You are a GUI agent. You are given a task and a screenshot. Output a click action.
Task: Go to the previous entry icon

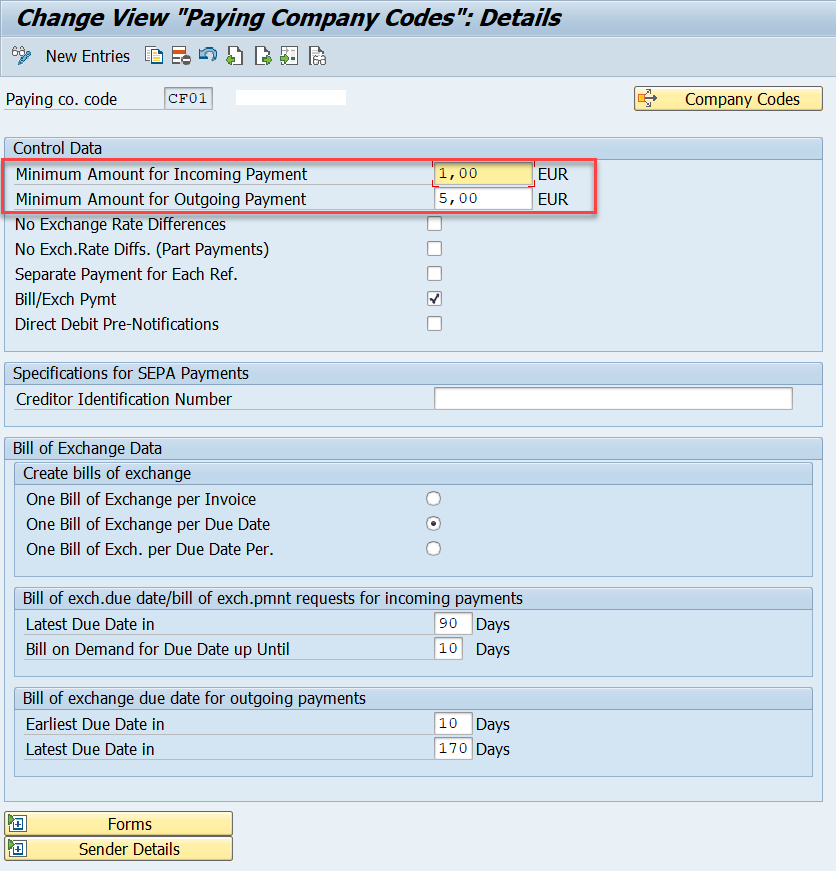(x=235, y=56)
